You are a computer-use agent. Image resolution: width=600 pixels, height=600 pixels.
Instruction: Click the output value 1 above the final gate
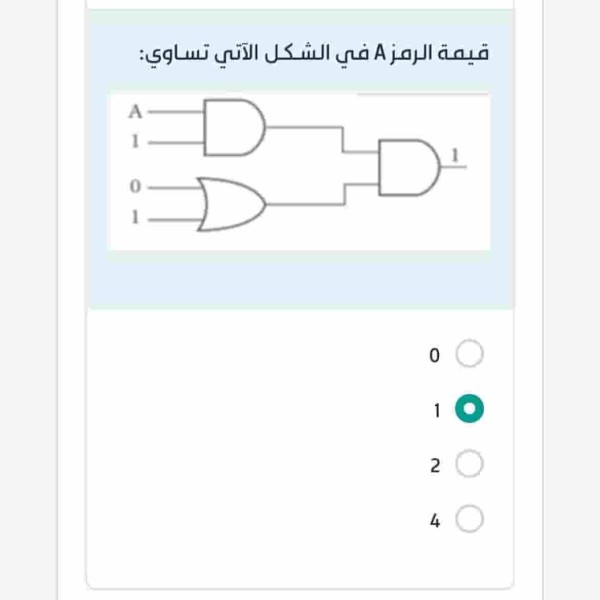(x=456, y=153)
